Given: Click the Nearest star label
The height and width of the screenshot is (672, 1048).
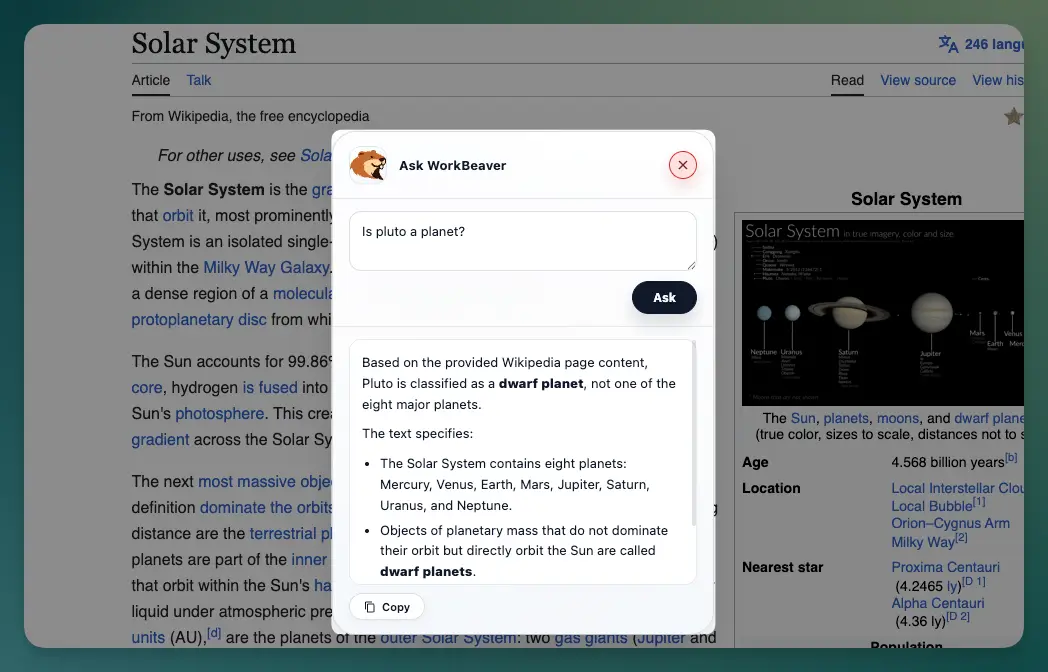Looking at the screenshot, I should pyautogui.click(x=783, y=567).
